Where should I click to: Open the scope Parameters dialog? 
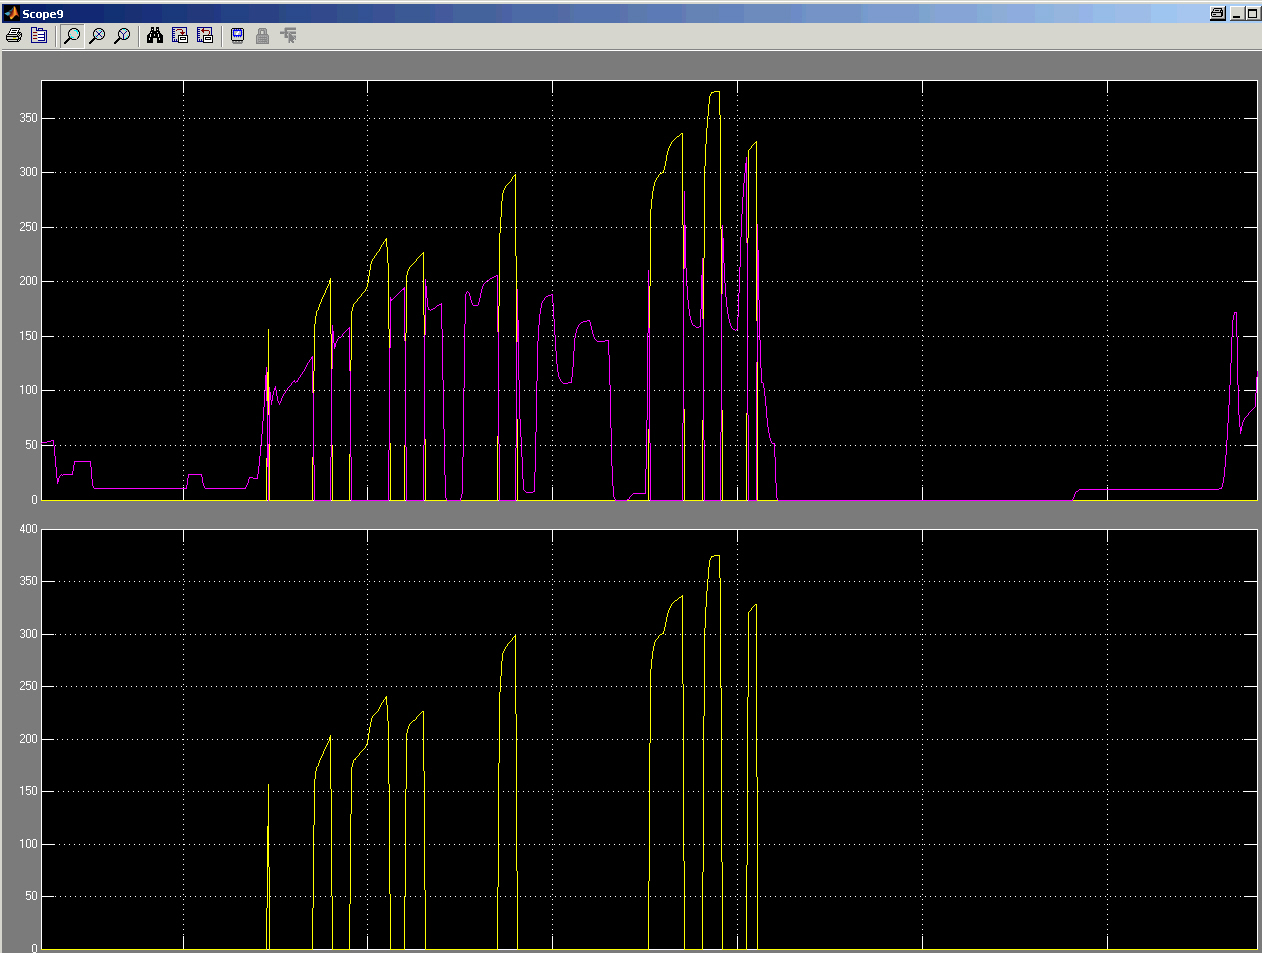[39, 36]
